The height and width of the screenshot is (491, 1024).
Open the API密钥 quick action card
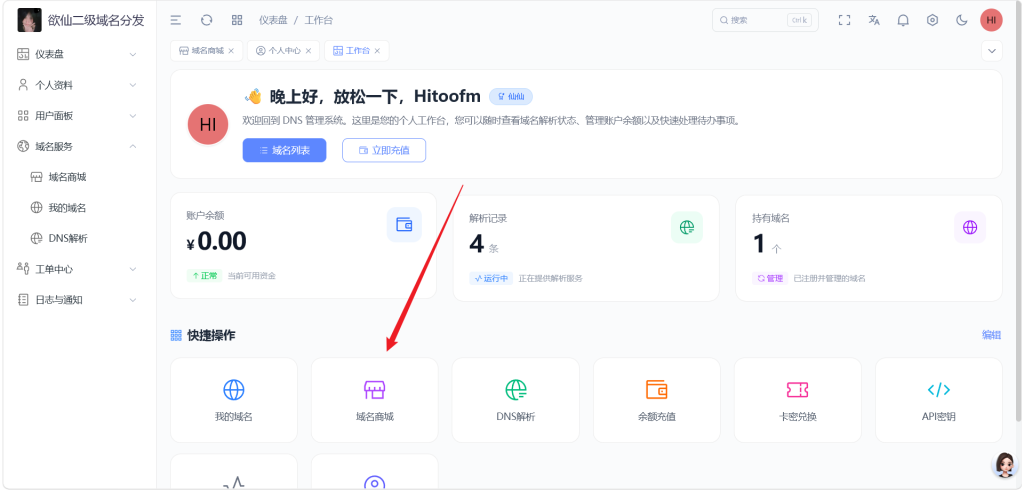point(938,400)
